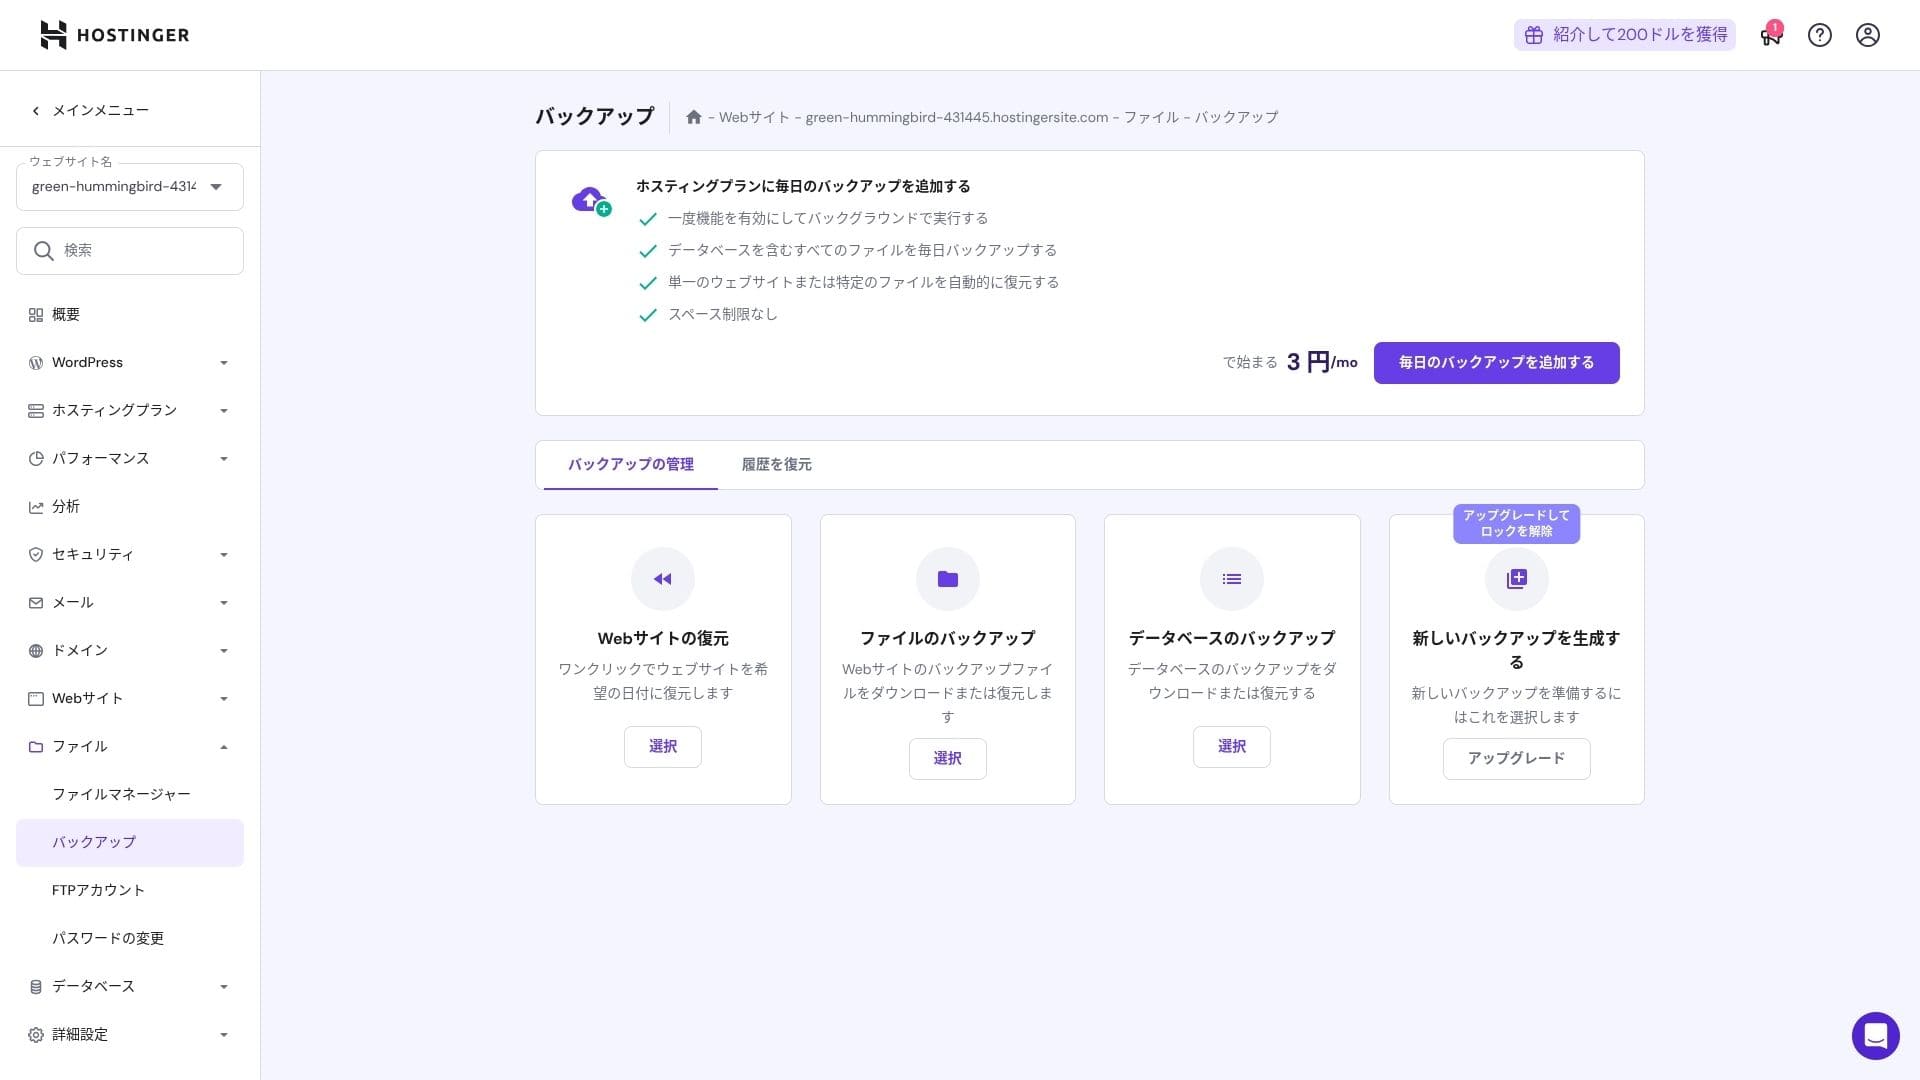Click the list icon on データベースのバックアップ card
This screenshot has width=1920, height=1080.
(x=1232, y=579)
